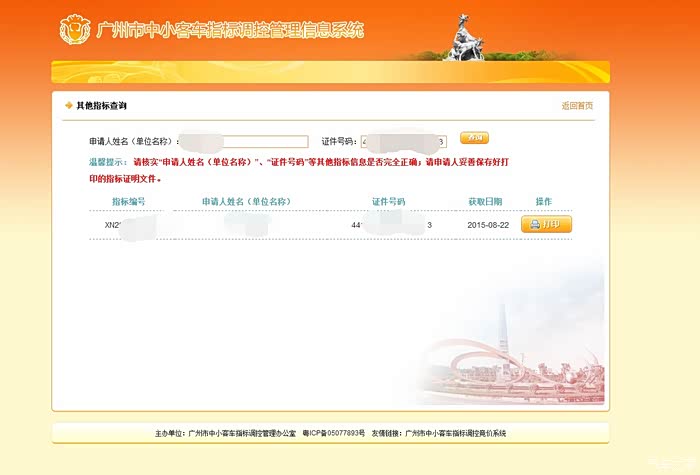This screenshot has height=475, width=700.
Task: Focus the 申请人姓名 input field
Action: 244,142
